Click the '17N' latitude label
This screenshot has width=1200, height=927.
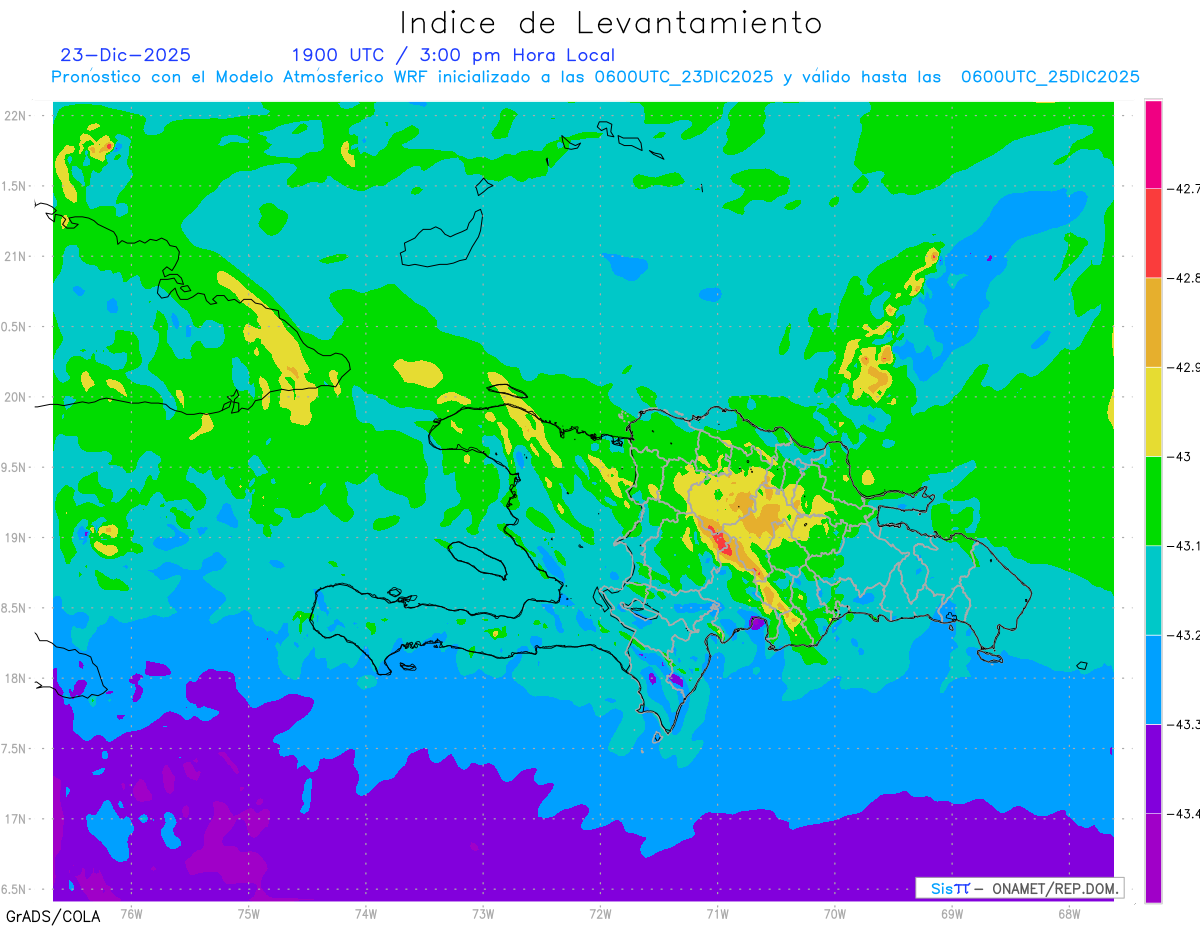[17, 819]
